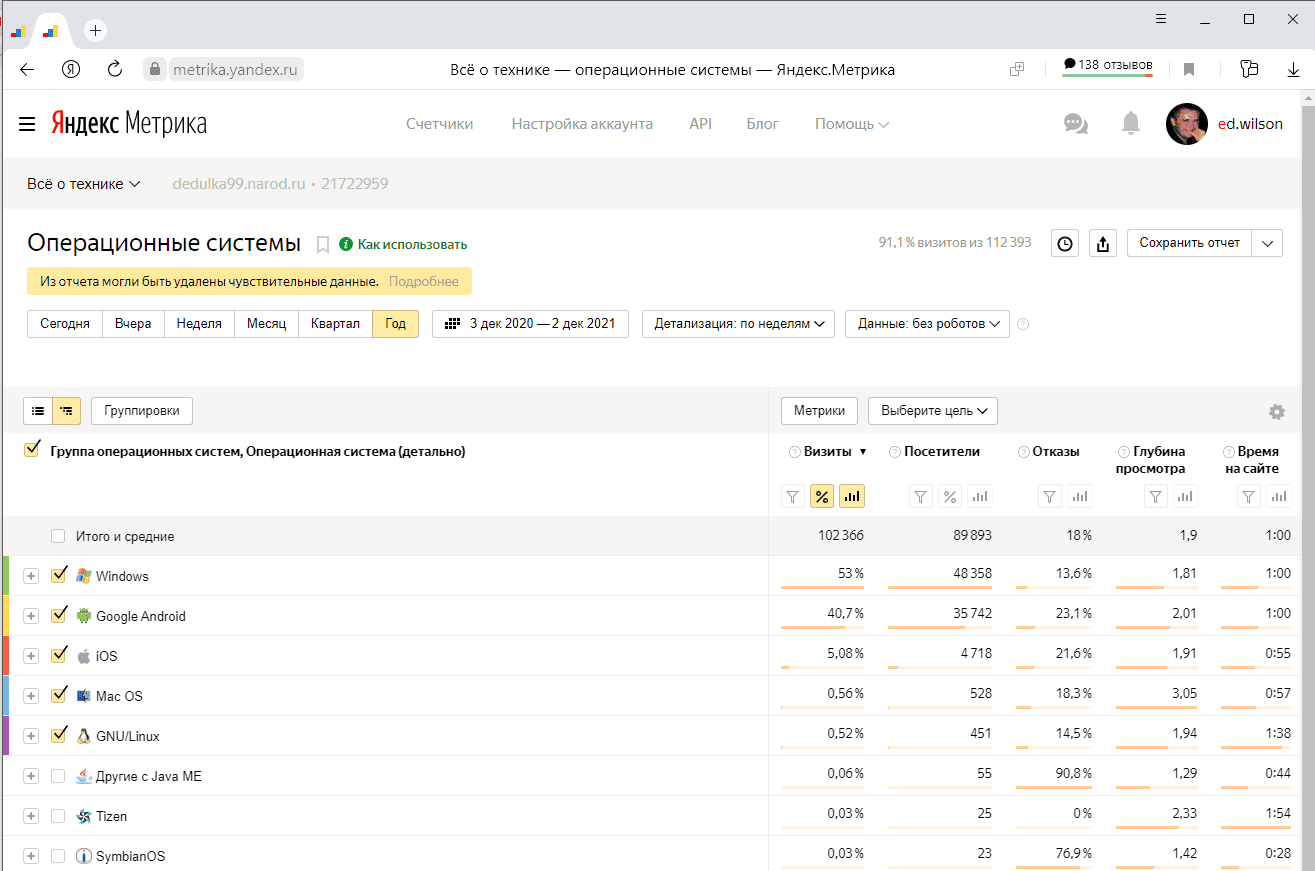Viewport: 1315px width, 871px height.
Task: Open table settings gear
Action: pos(1276,412)
